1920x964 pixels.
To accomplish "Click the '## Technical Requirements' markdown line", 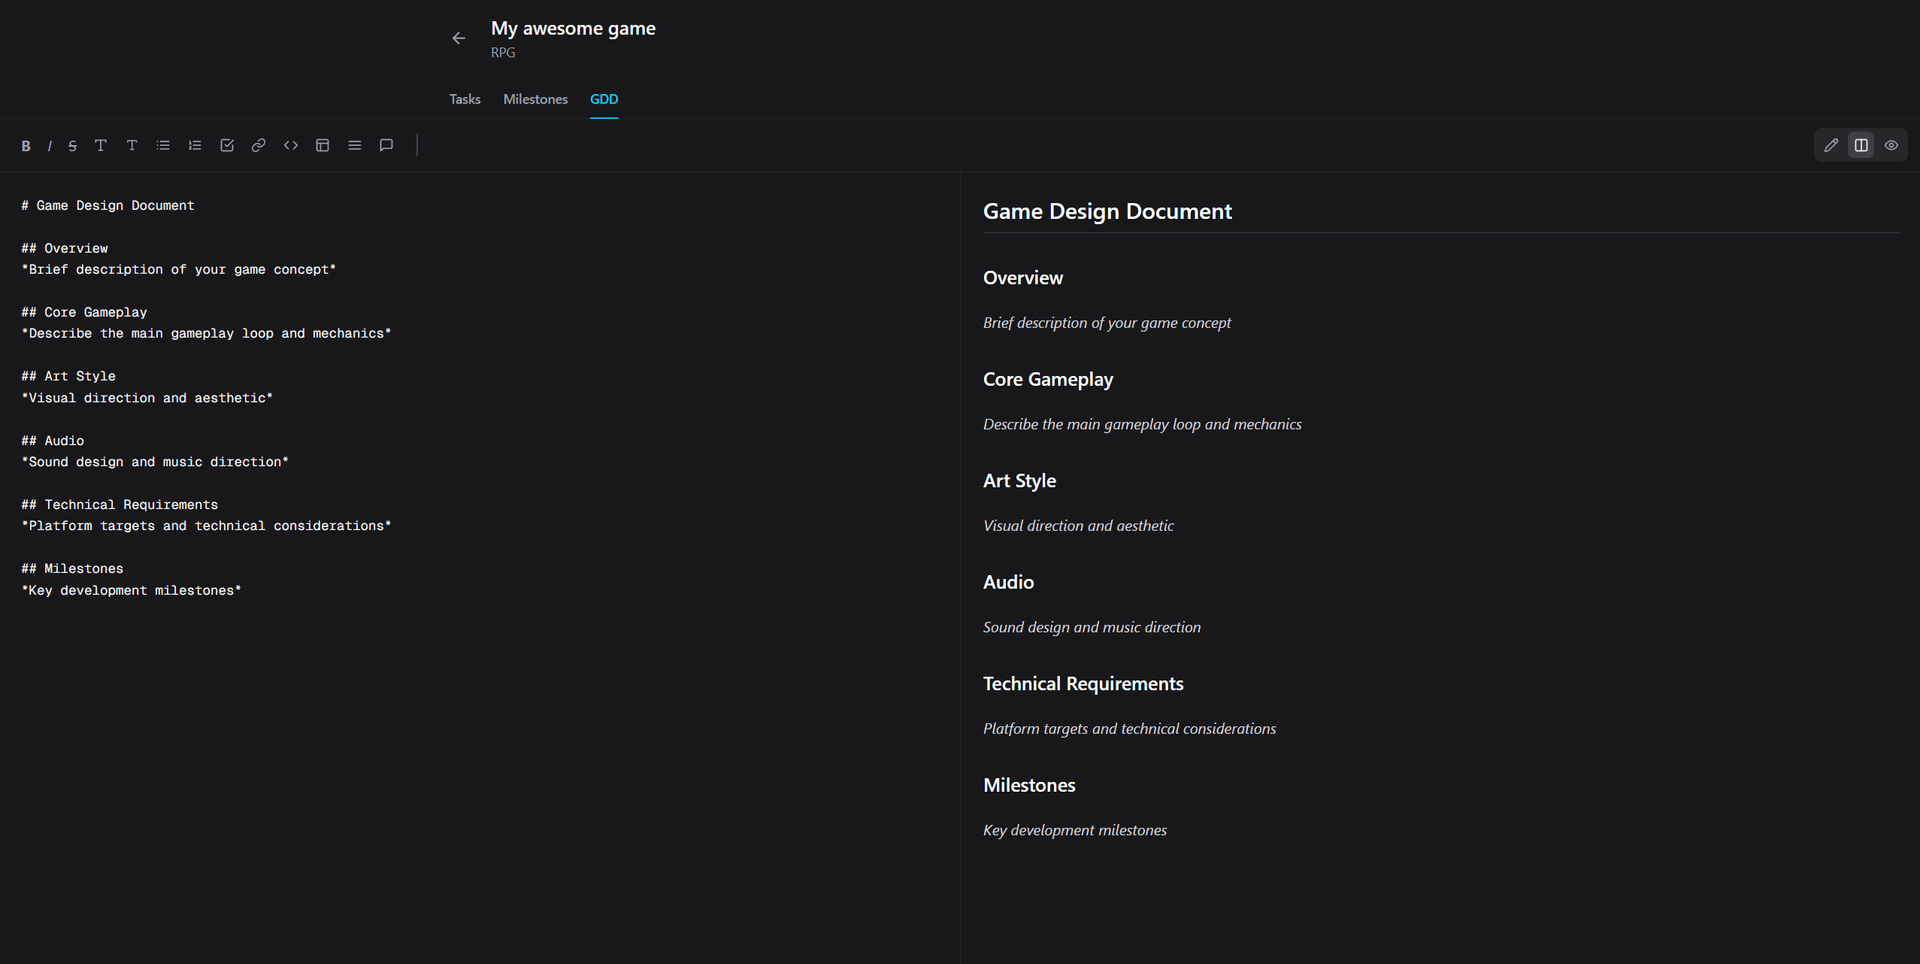I will [120, 505].
